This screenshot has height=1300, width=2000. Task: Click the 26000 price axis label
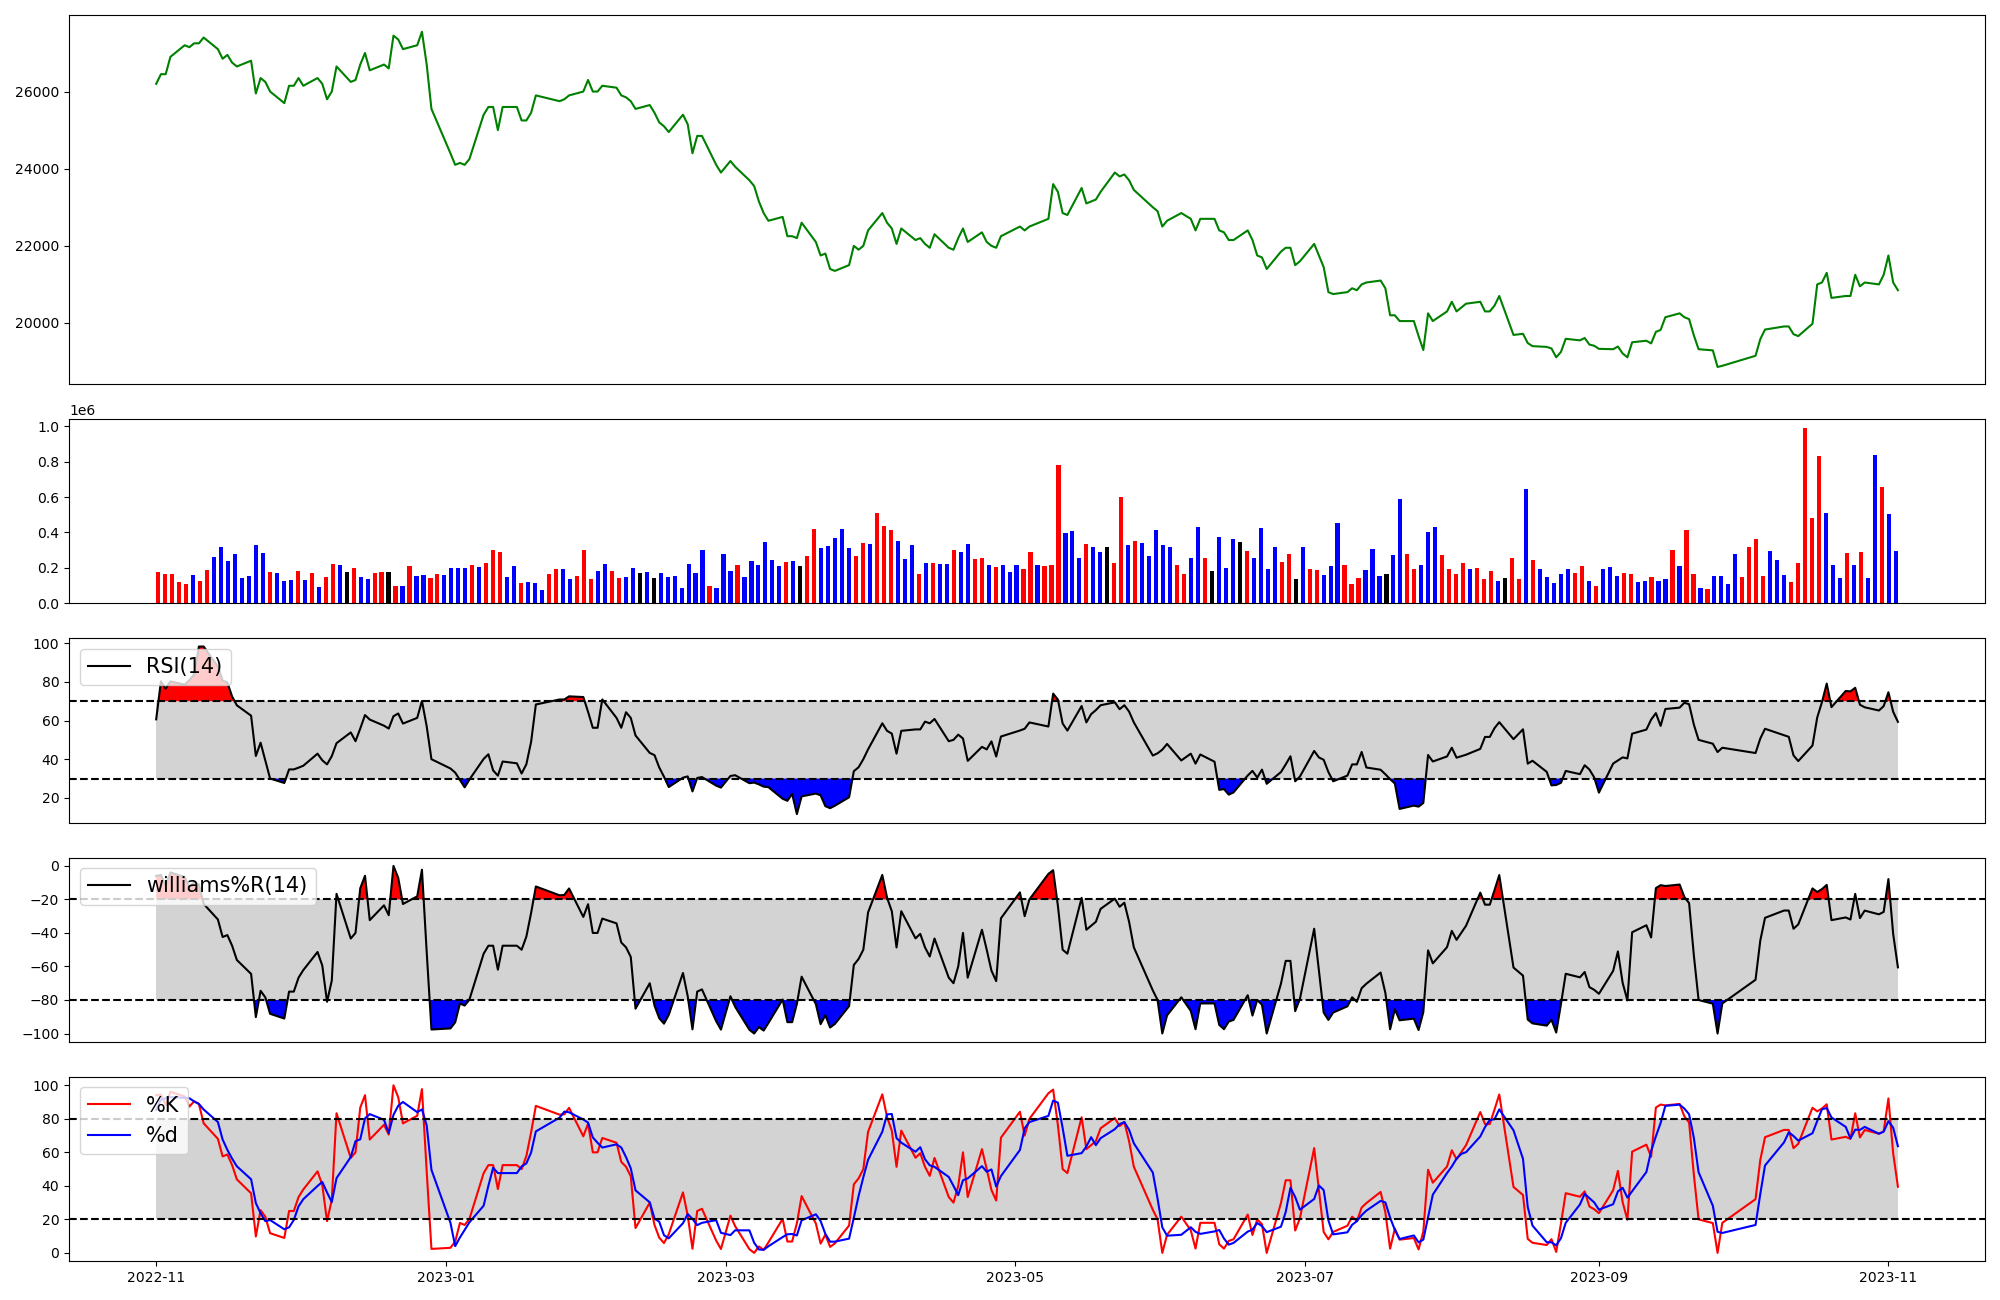[36, 93]
